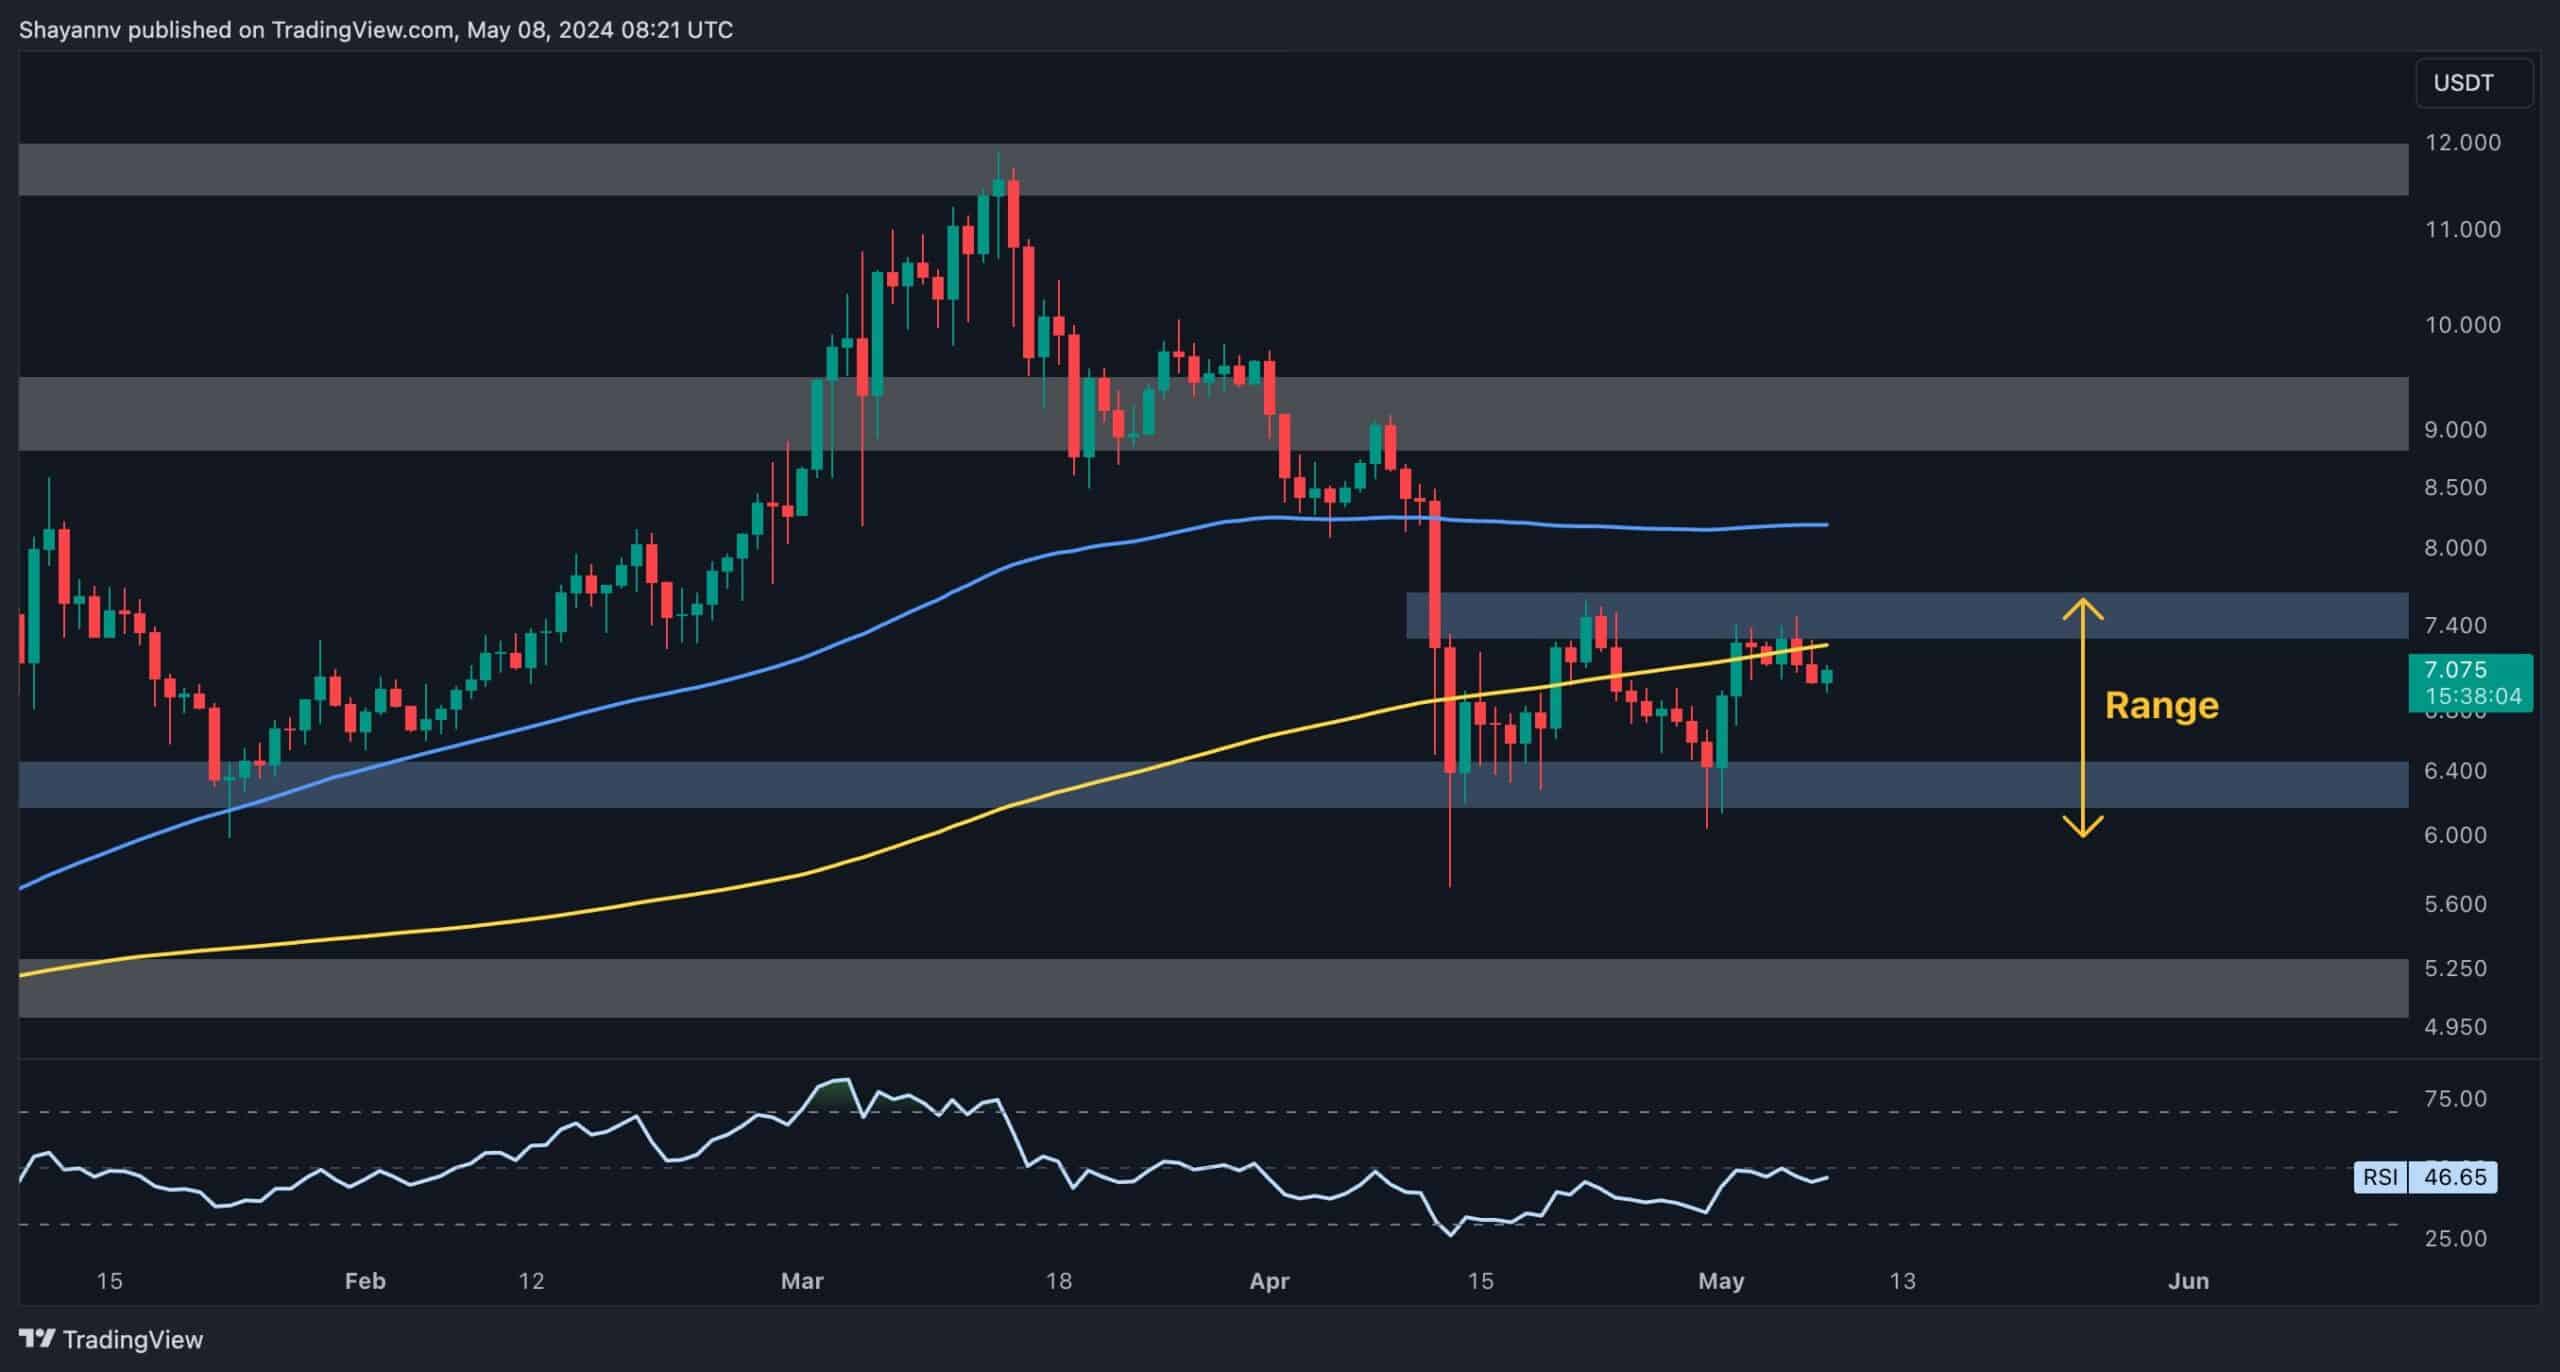Click the Apr date label on time axis

(x=1270, y=1281)
